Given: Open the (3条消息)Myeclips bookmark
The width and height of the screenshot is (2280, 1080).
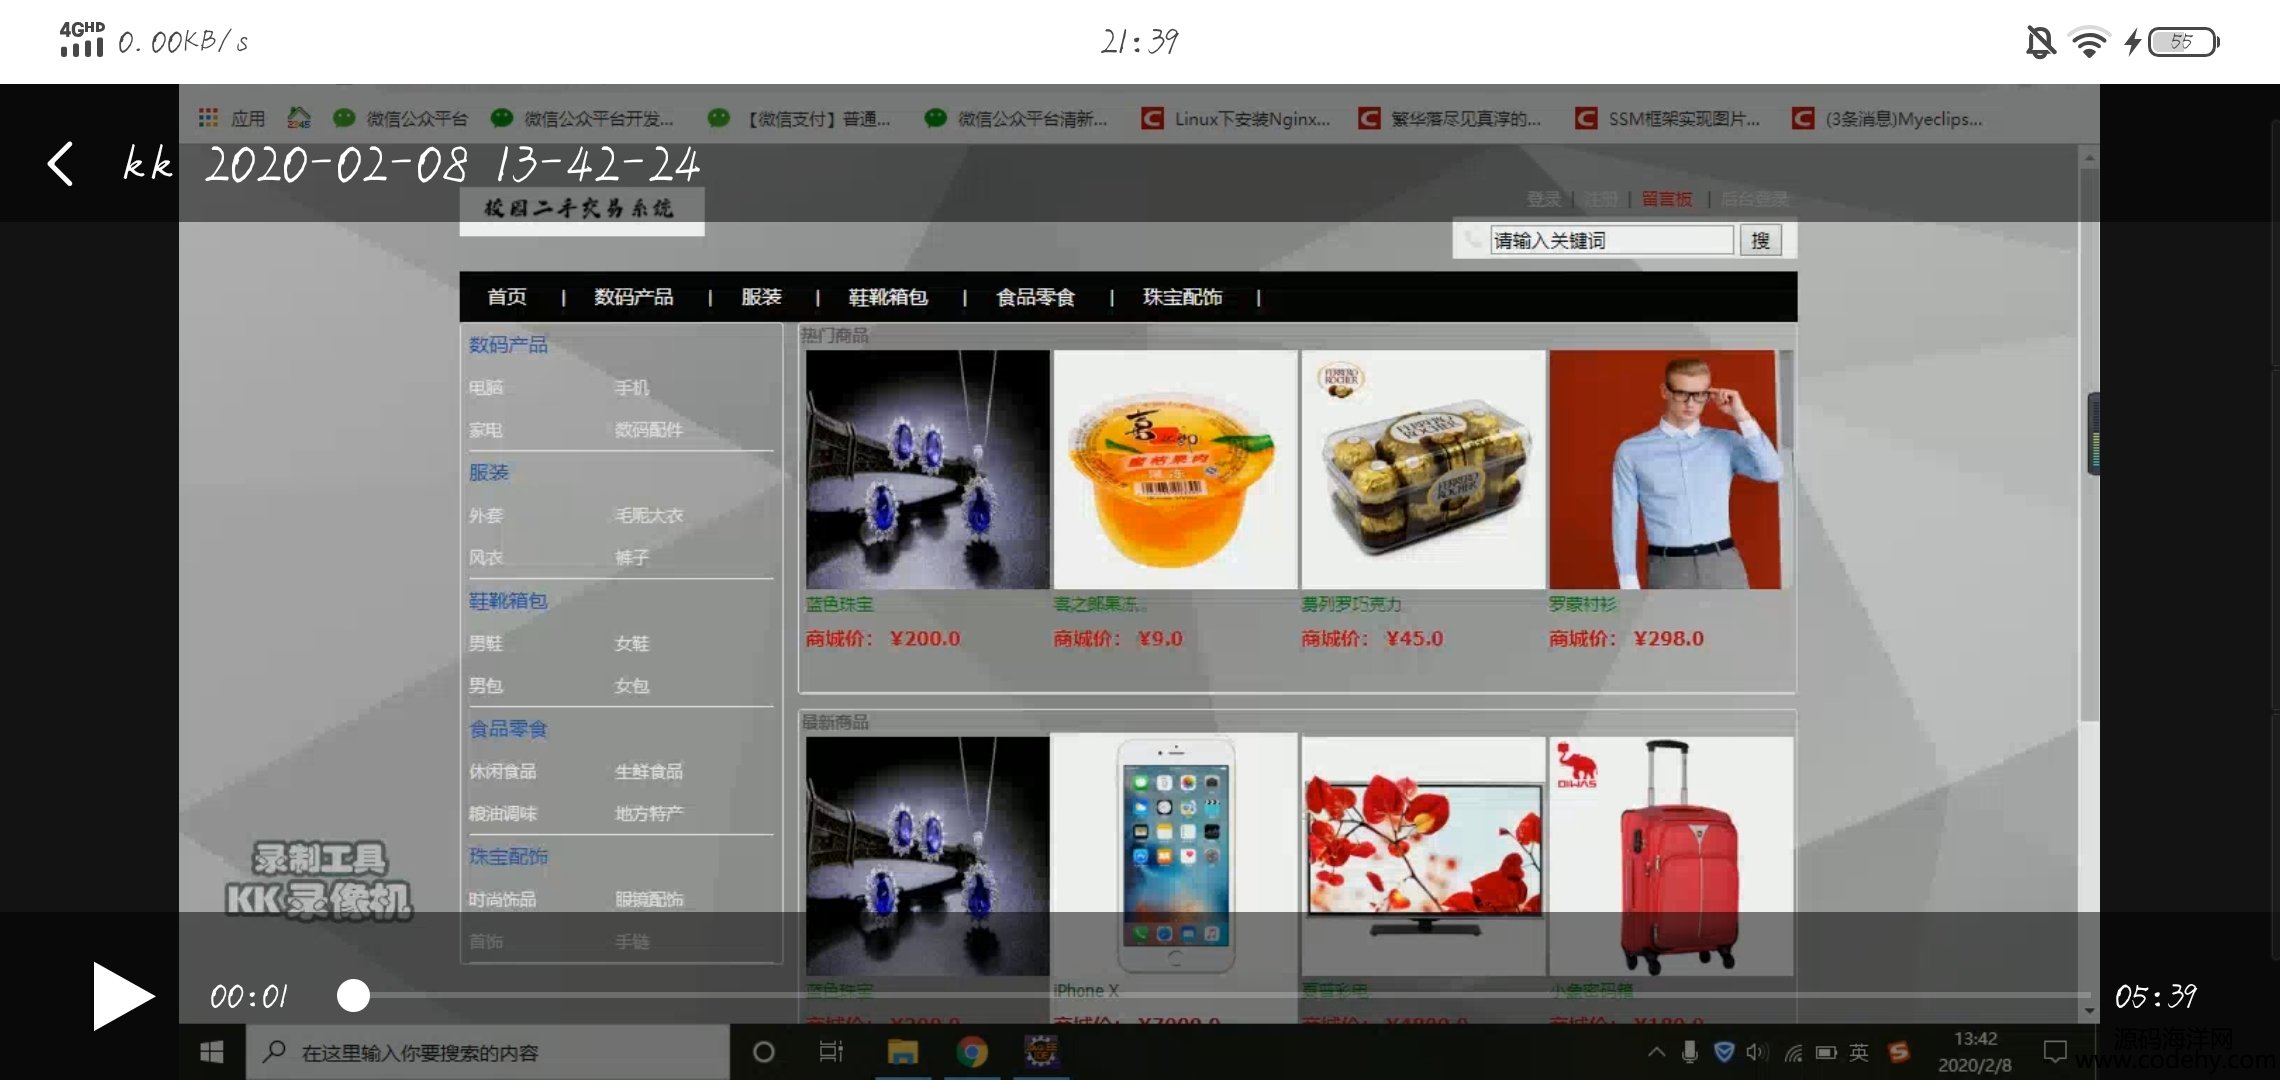Looking at the screenshot, I should pyautogui.click(x=1887, y=118).
